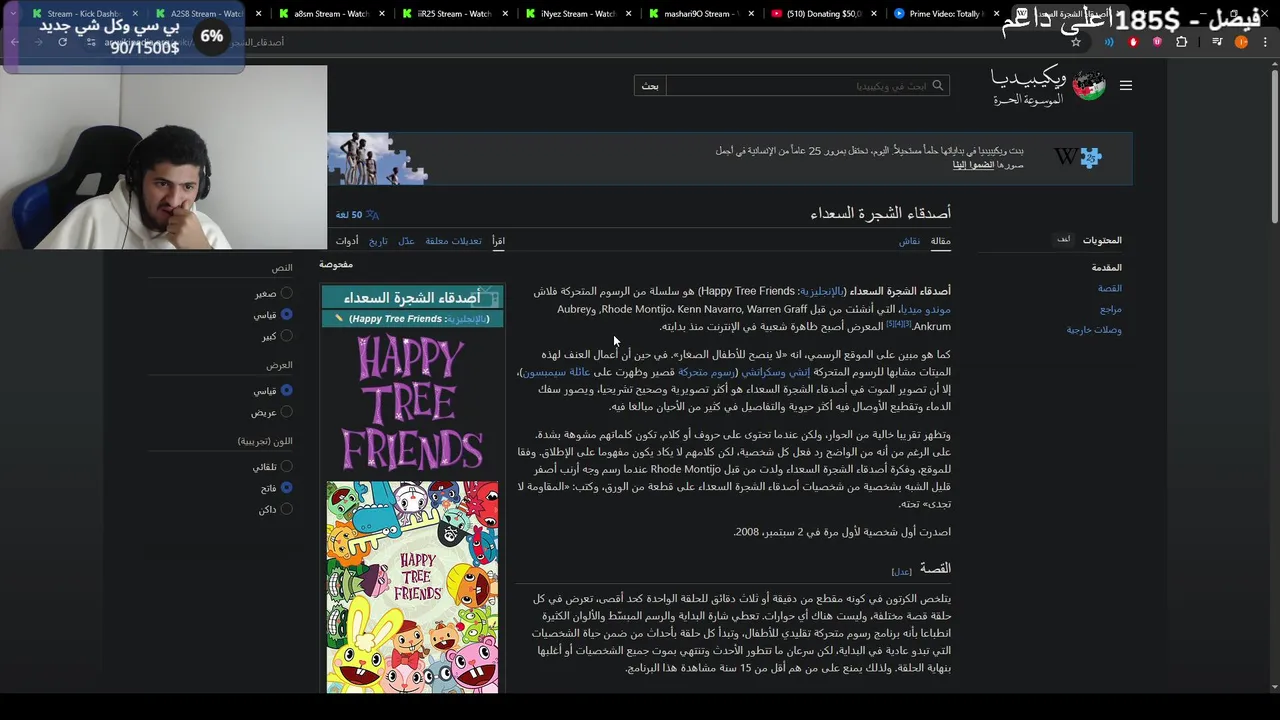Open the browser three-dot menu
Screen dimensions: 1280x720
pos(1264,42)
